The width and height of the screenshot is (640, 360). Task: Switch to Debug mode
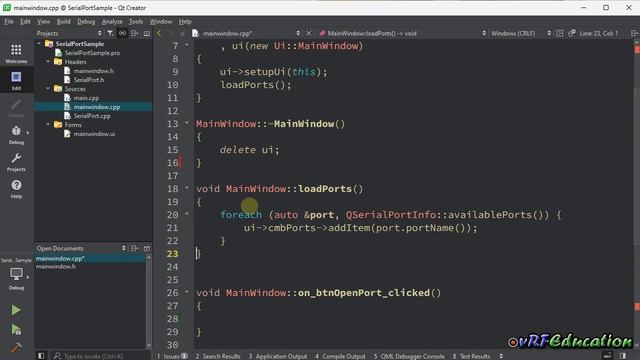[16, 135]
